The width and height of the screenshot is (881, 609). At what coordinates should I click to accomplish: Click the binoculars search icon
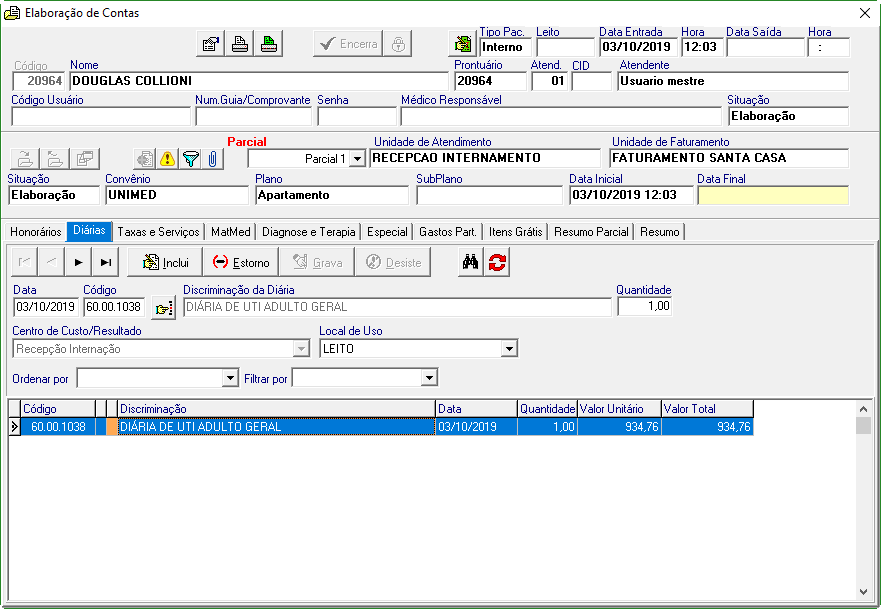point(470,262)
